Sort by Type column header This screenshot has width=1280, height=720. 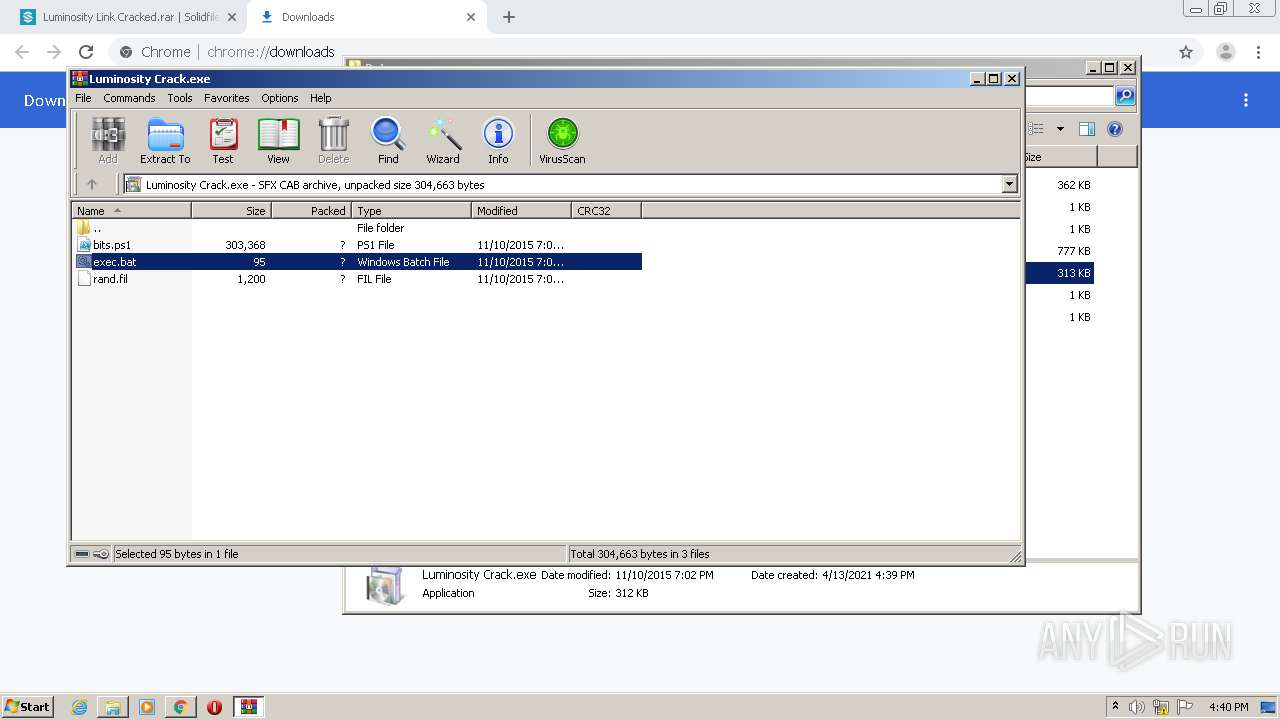411,211
